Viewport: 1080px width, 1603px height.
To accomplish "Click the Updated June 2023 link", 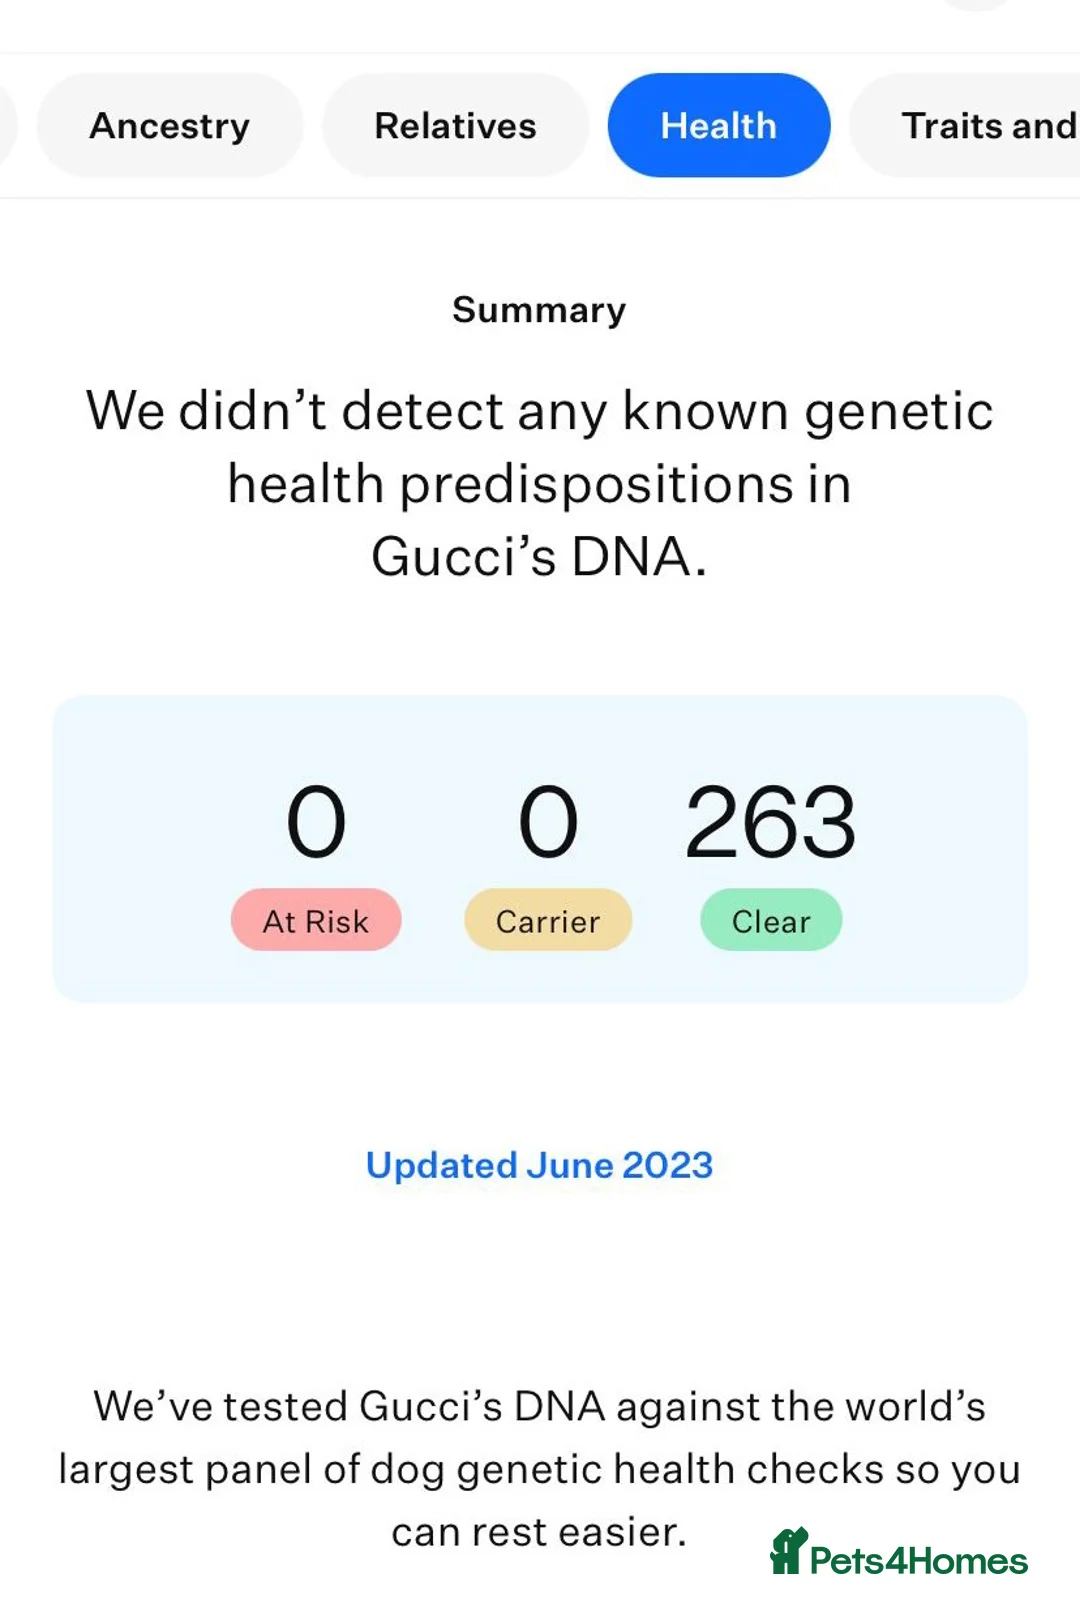I will (539, 1165).
